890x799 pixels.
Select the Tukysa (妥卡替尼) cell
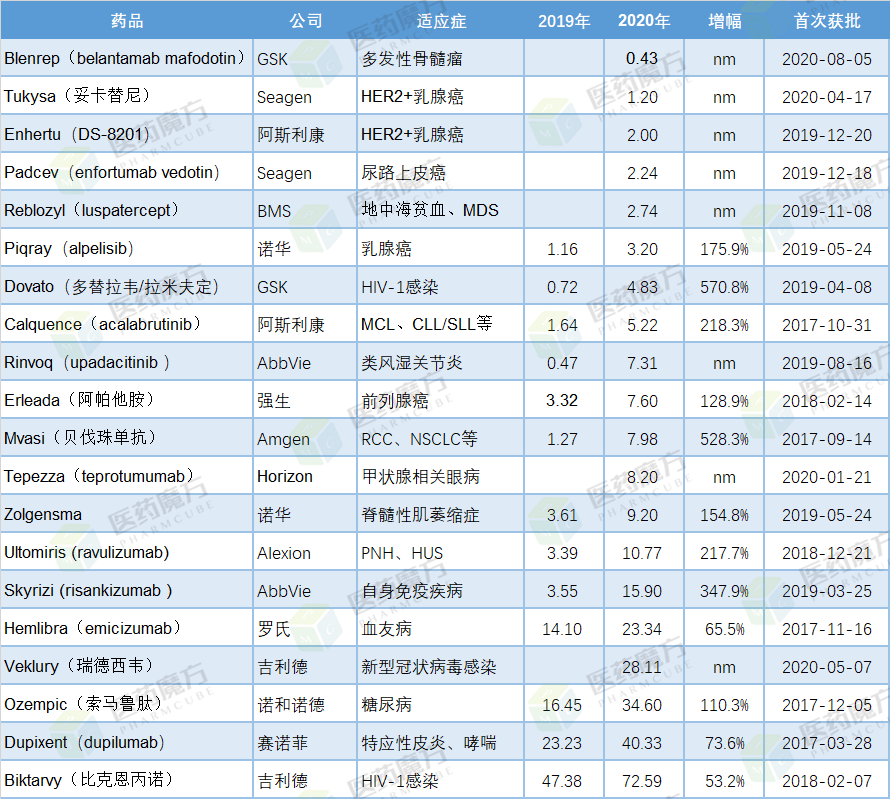tap(127, 96)
